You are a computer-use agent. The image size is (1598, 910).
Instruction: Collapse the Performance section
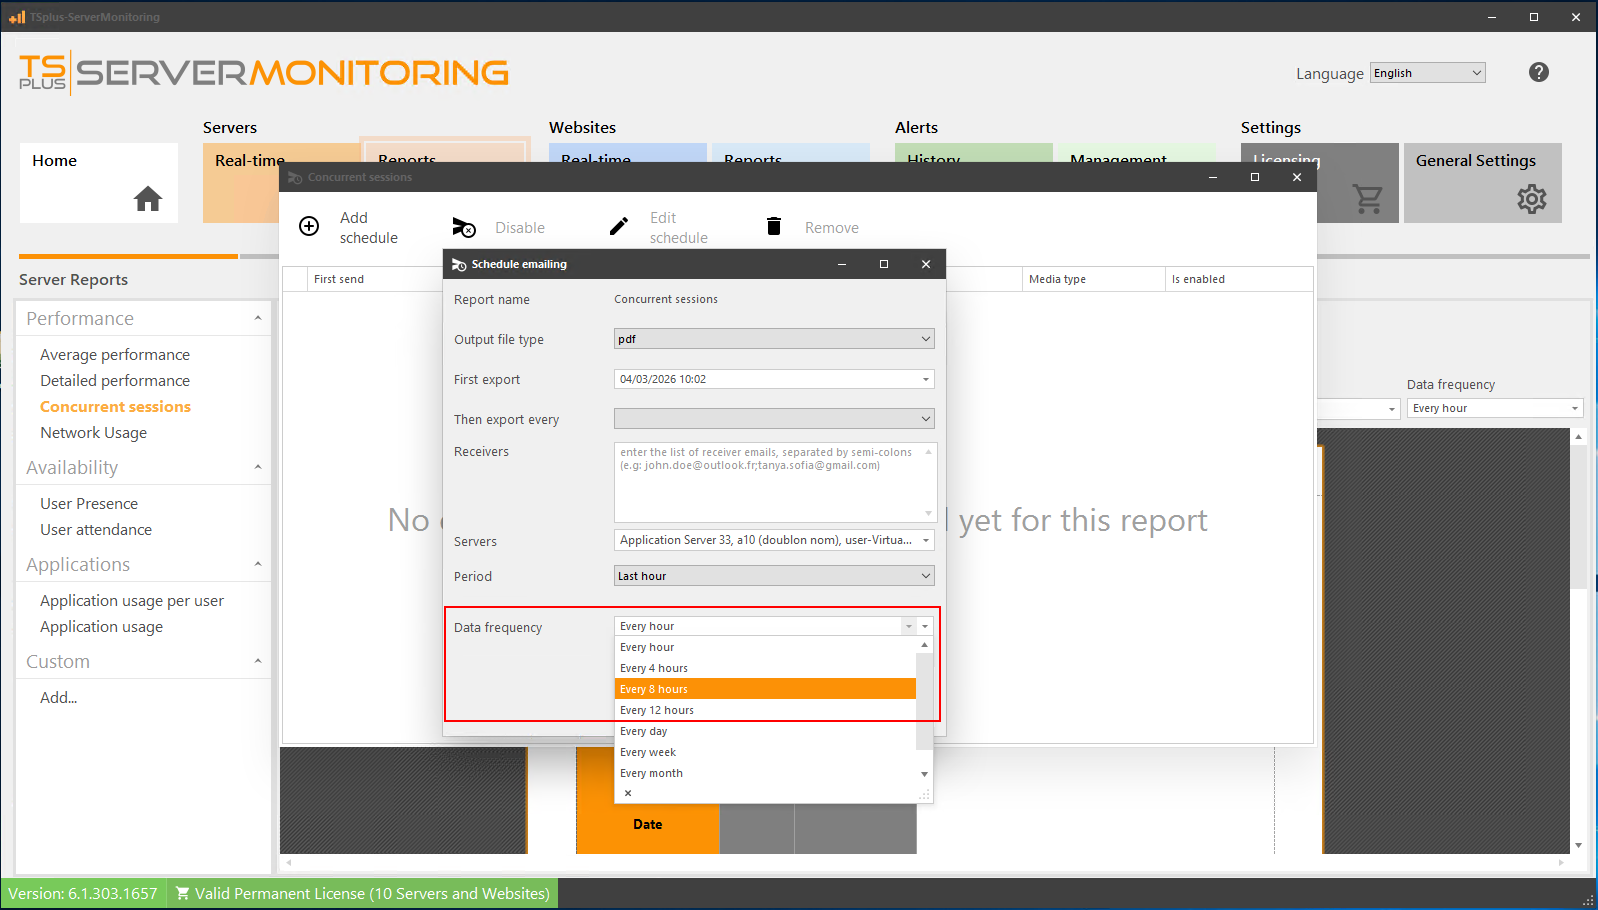pyautogui.click(x=257, y=318)
